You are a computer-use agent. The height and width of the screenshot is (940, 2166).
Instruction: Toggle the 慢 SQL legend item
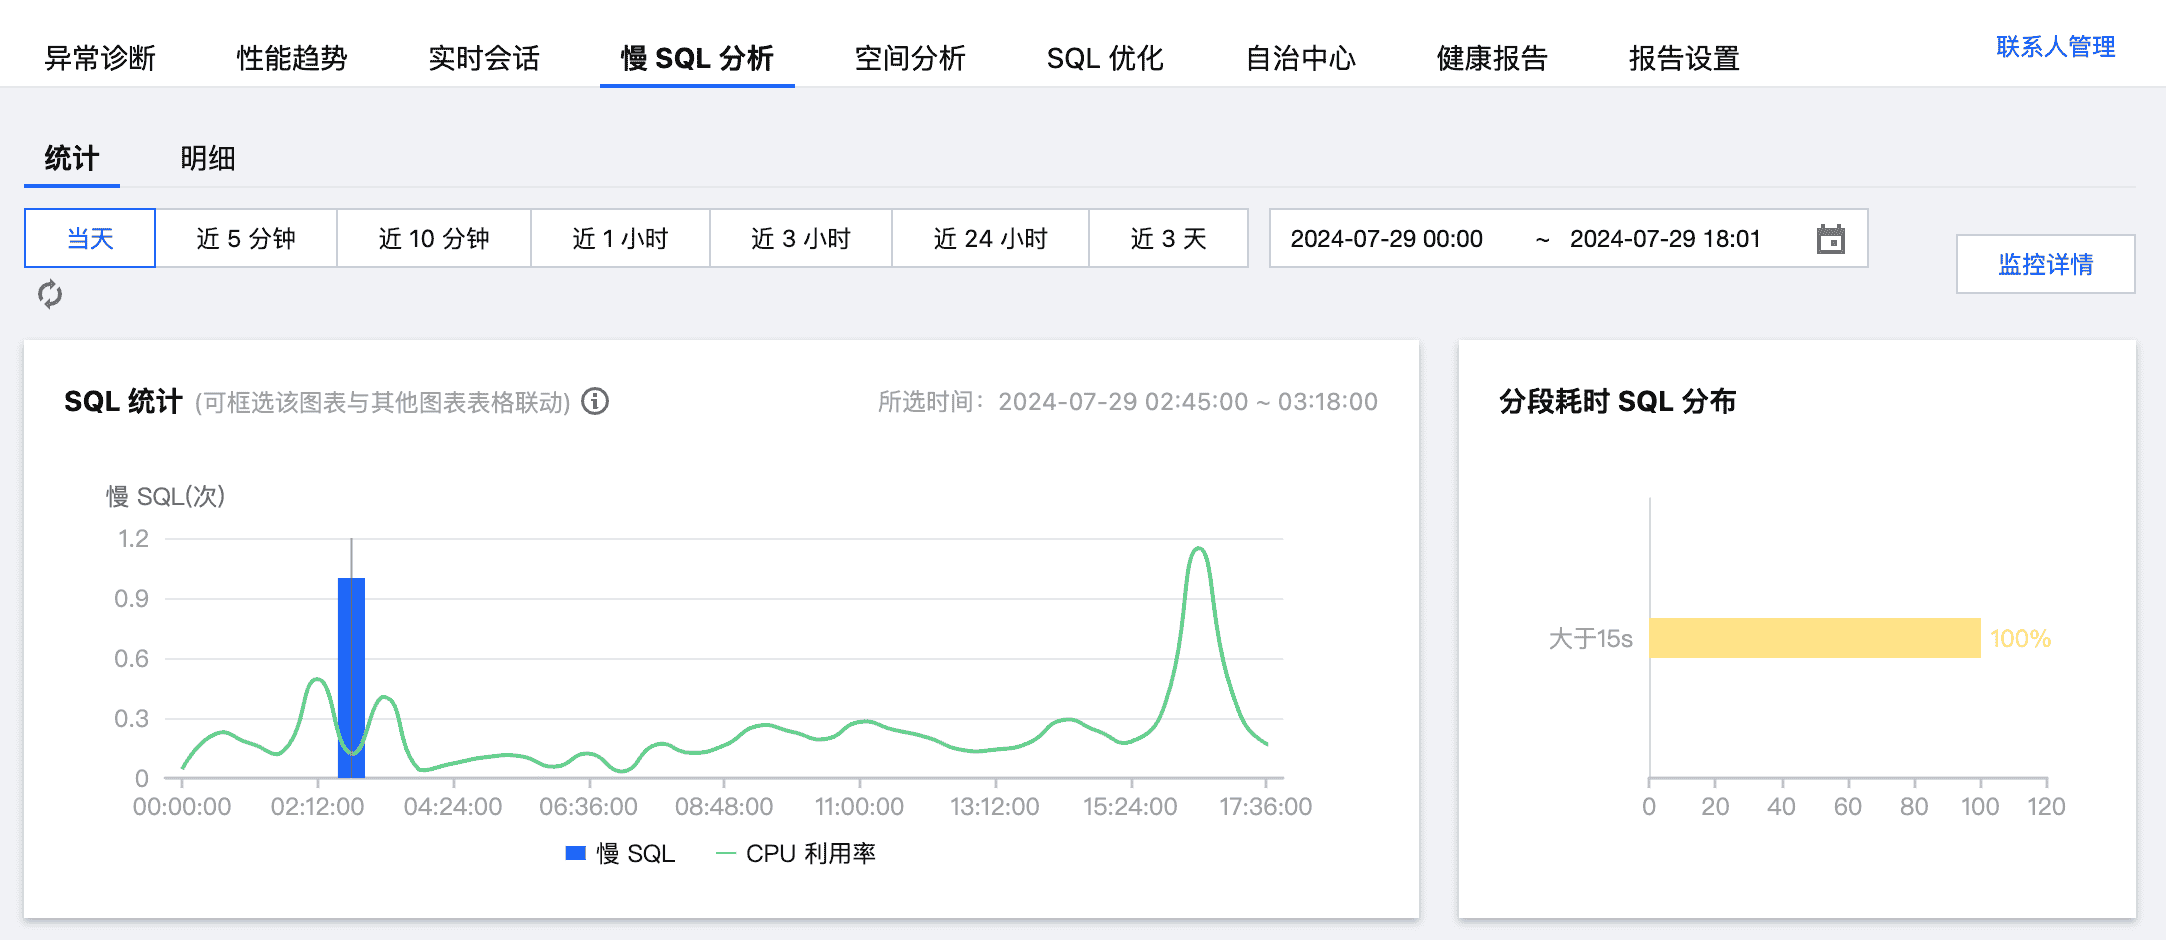tap(621, 853)
